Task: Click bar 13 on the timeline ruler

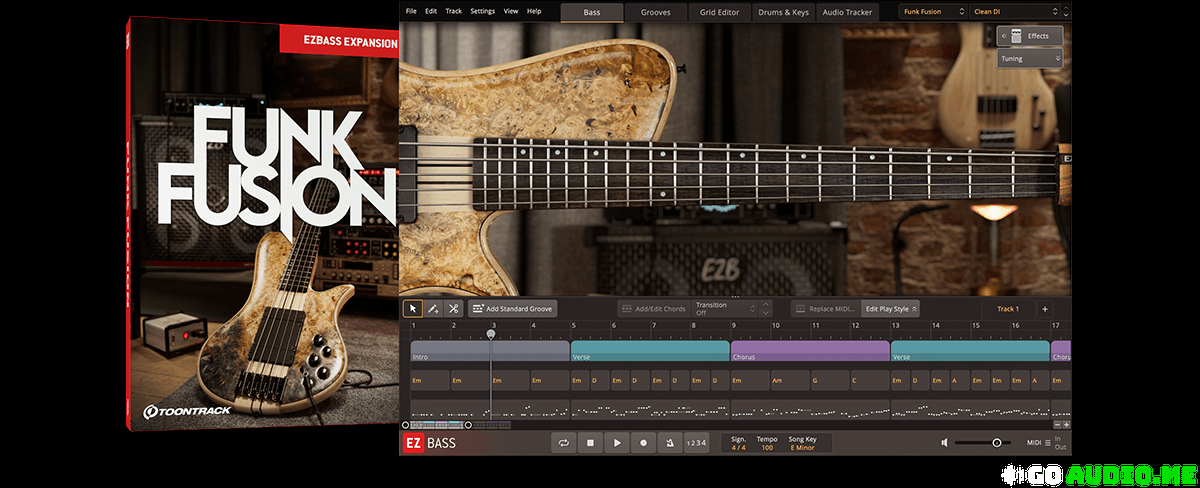Action: point(896,326)
